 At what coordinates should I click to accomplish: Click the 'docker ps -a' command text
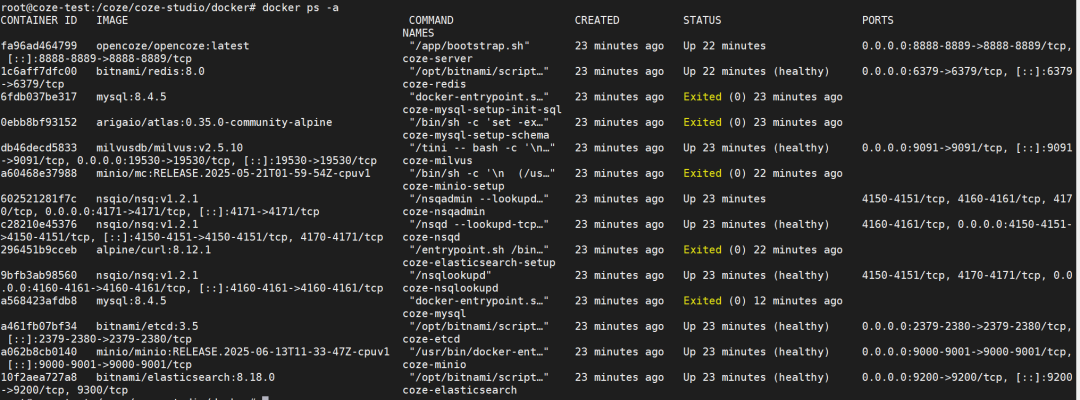click(300, 8)
